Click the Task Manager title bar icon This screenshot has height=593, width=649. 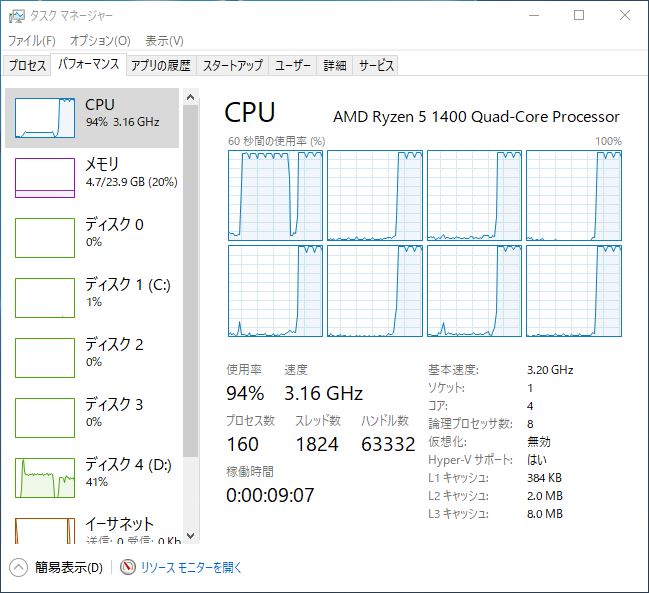pos(16,16)
